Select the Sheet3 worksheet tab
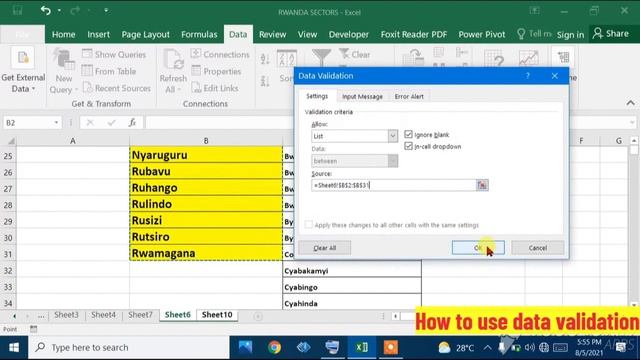The height and width of the screenshot is (360, 640). pos(66,315)
